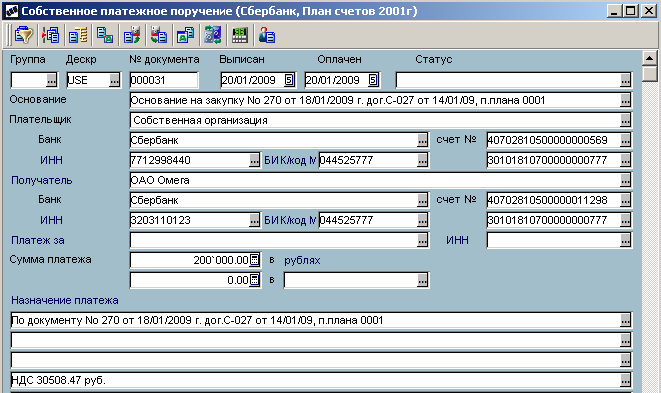661x393 pixels.
Task: Click the form window with document icon
Action: pos(185,35)
